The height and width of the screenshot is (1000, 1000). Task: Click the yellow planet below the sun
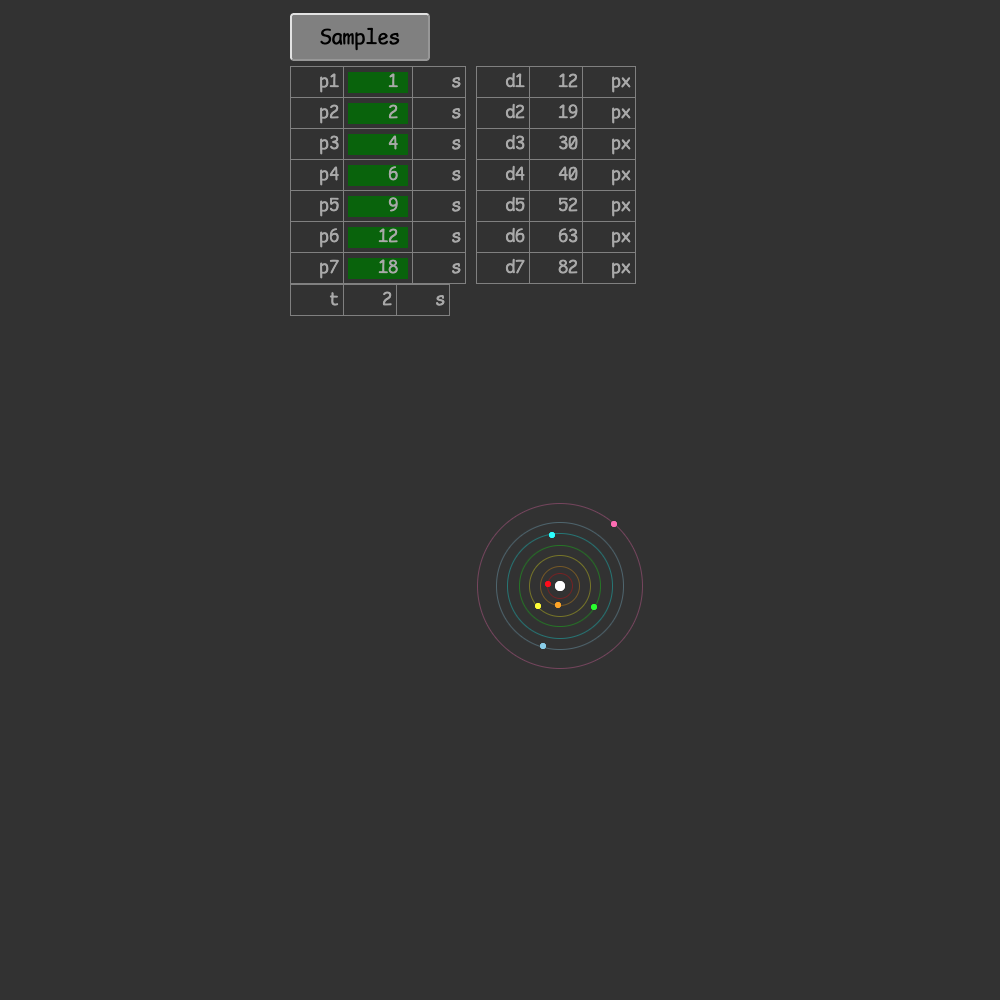click(537, 605)
